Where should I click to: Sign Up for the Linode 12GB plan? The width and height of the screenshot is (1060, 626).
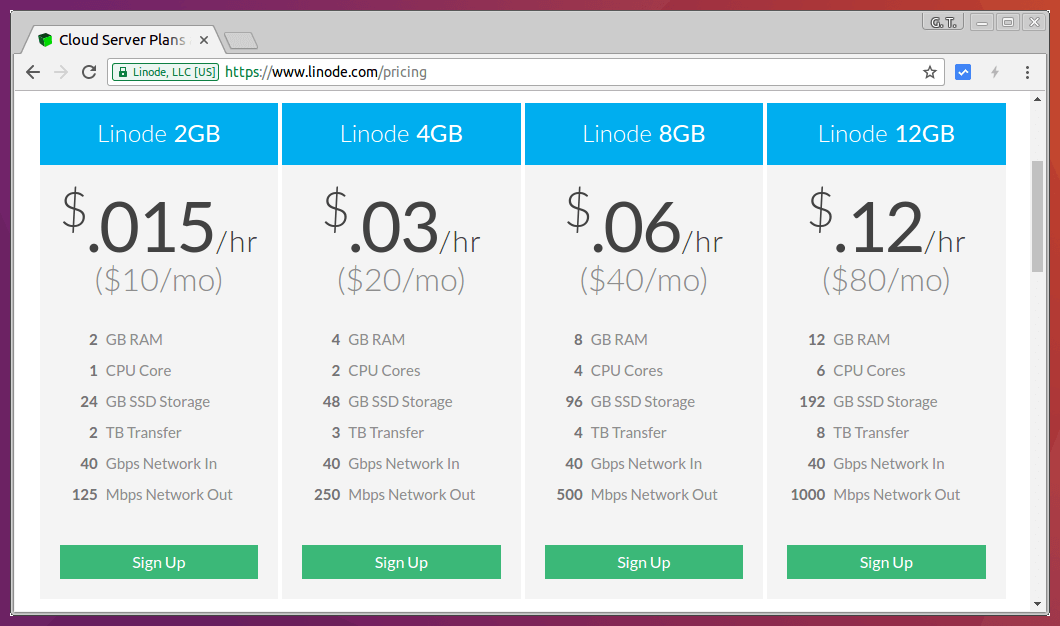pos(886,562)
